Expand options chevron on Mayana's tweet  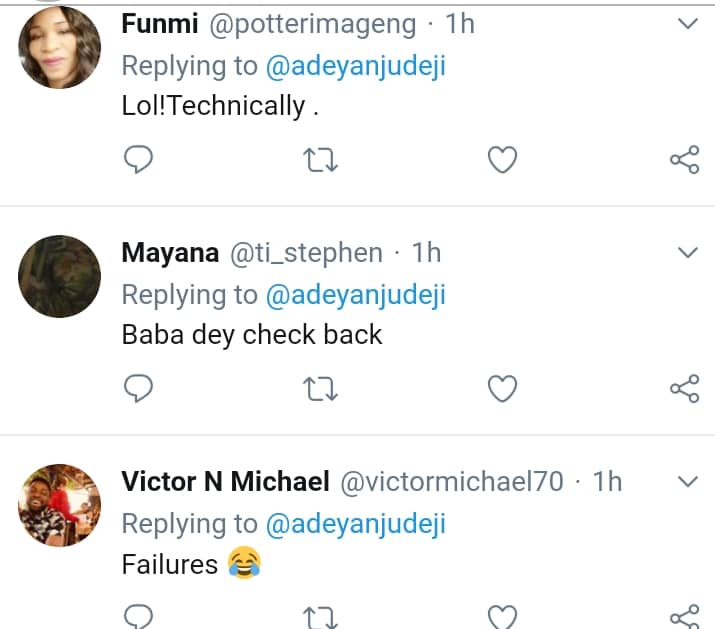pos(687,252)
